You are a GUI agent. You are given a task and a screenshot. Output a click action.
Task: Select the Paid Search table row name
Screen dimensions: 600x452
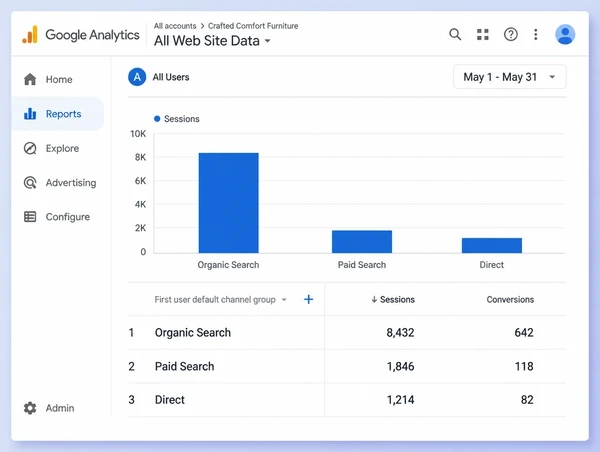click(184, 366)
